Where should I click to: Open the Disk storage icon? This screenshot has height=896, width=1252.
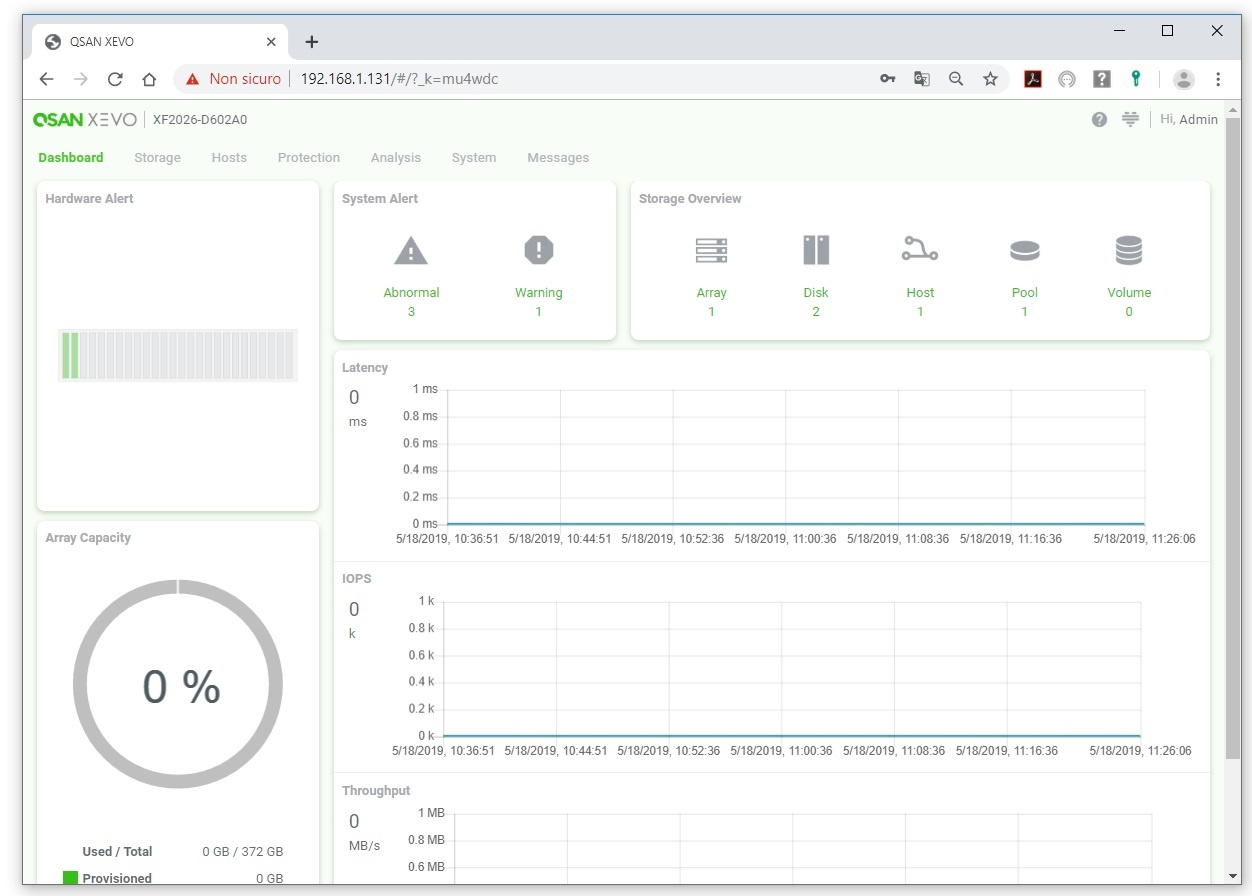pyautogui.click(x=816, y=250)
